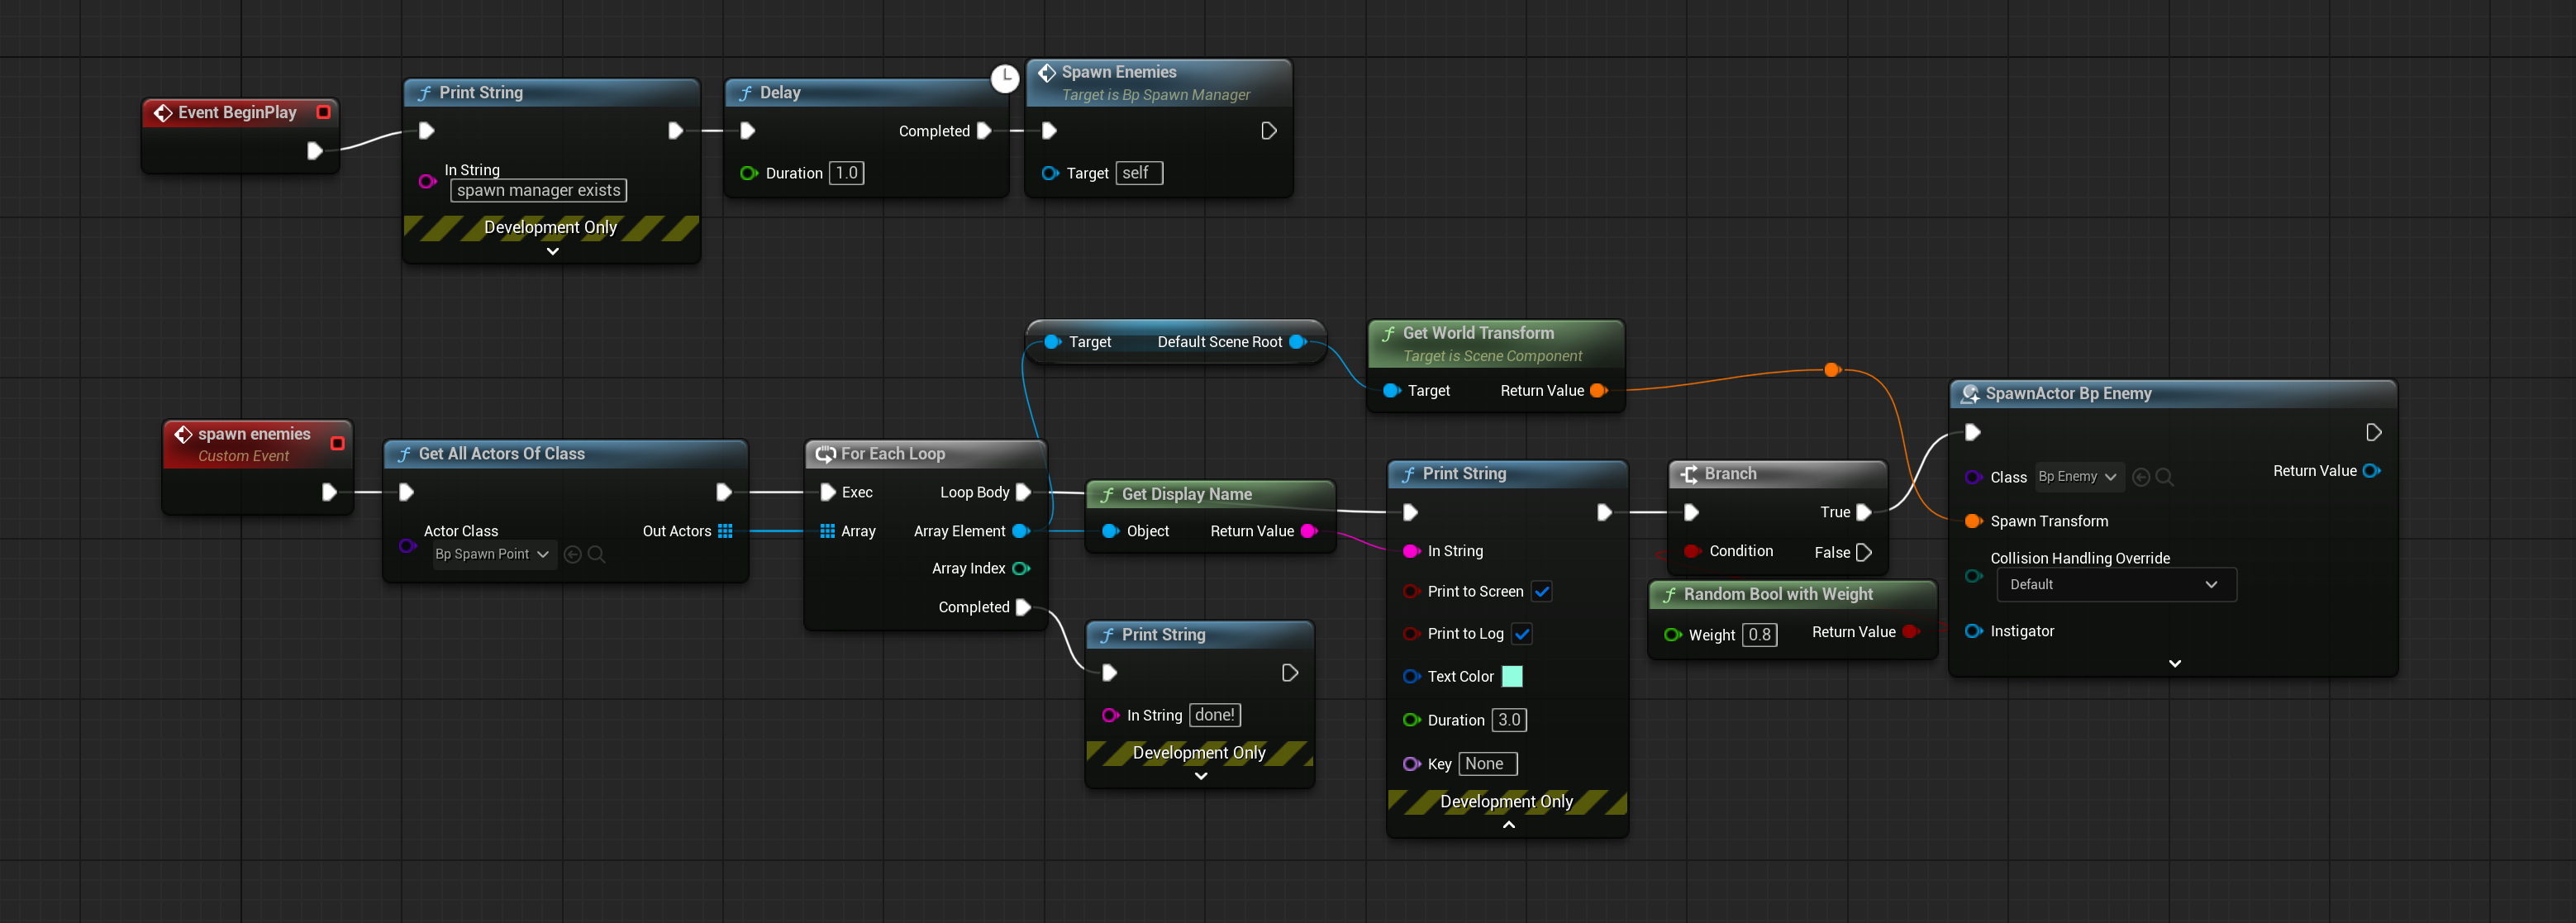
Task: Click the reroute node on transform wire
Action: 1832,370
